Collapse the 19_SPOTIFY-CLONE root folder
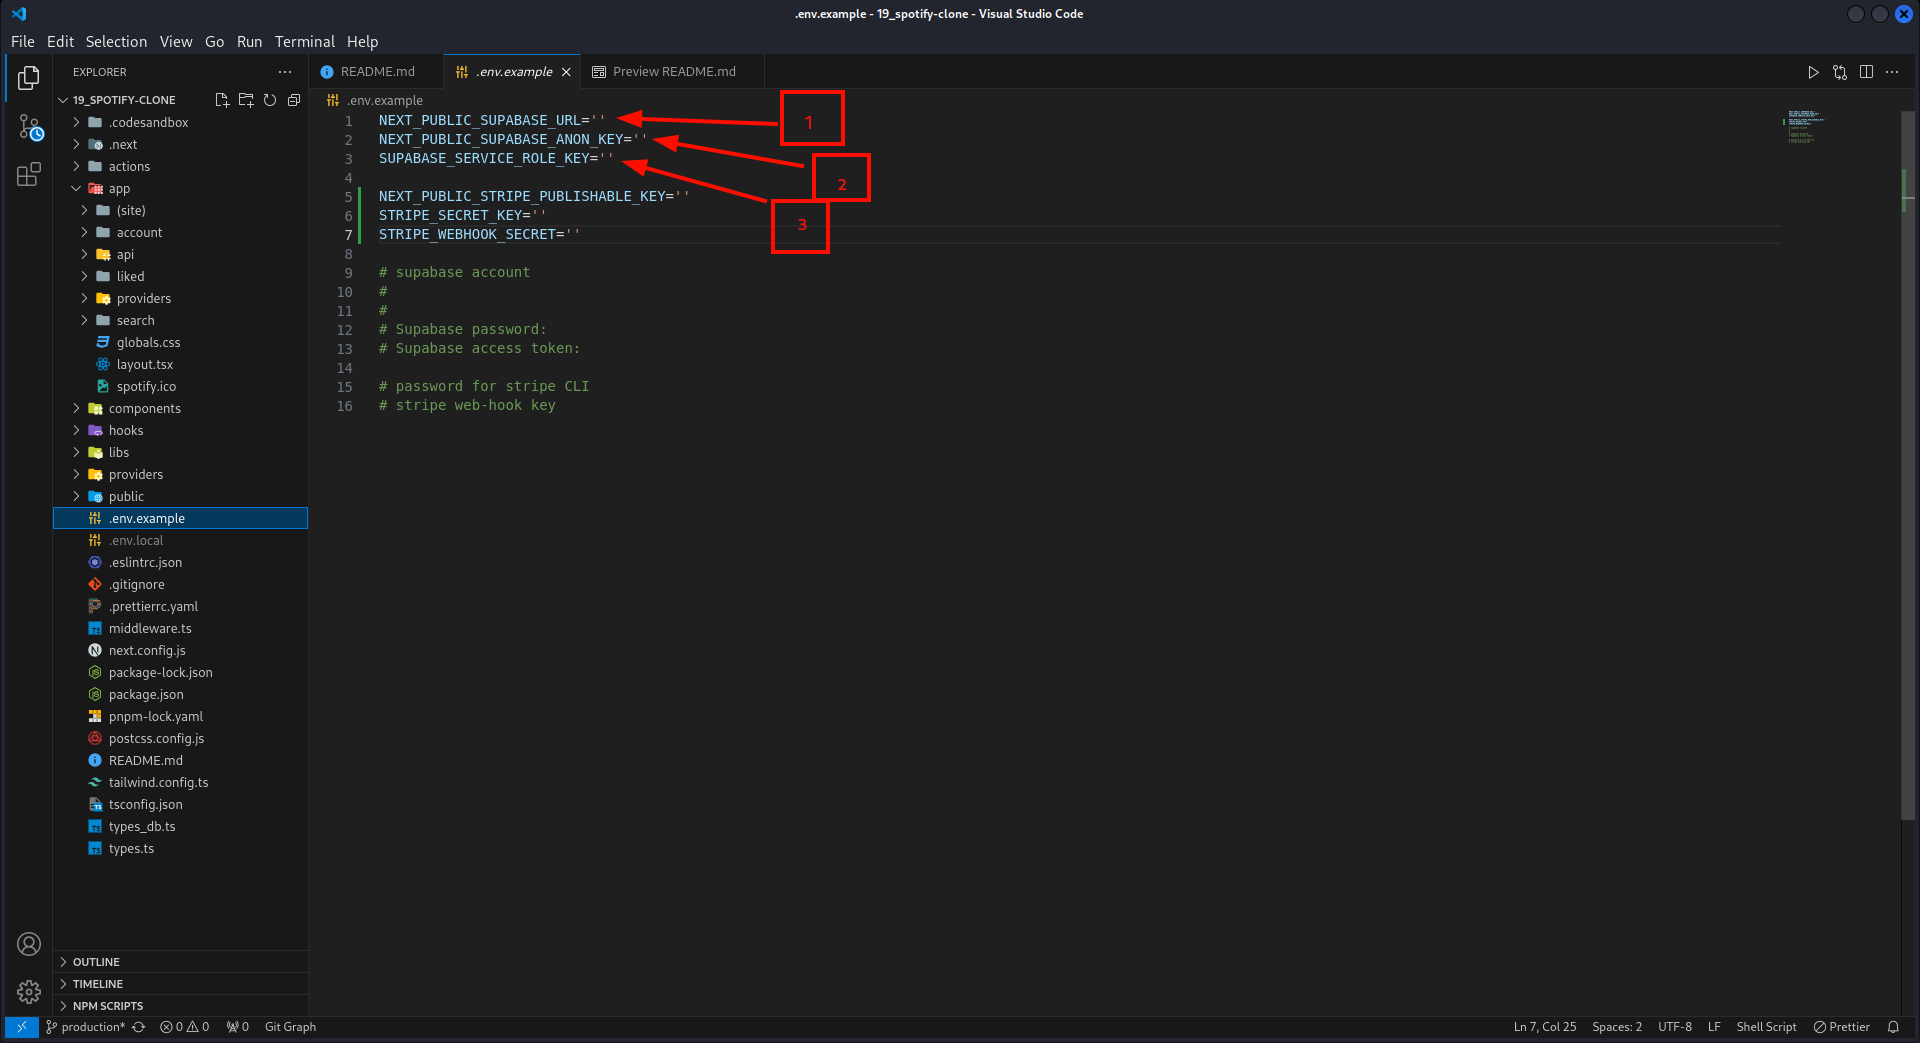The image size is (1920, 1043). (x=124, y=100)
